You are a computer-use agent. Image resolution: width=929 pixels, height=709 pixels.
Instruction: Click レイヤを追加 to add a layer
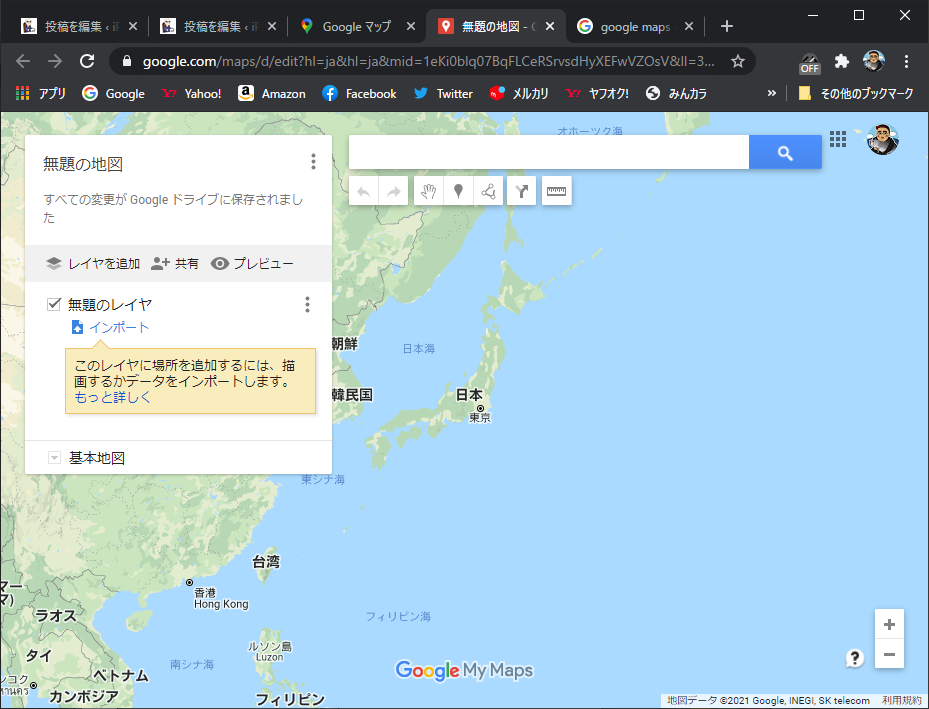click(x=93, y=264)
